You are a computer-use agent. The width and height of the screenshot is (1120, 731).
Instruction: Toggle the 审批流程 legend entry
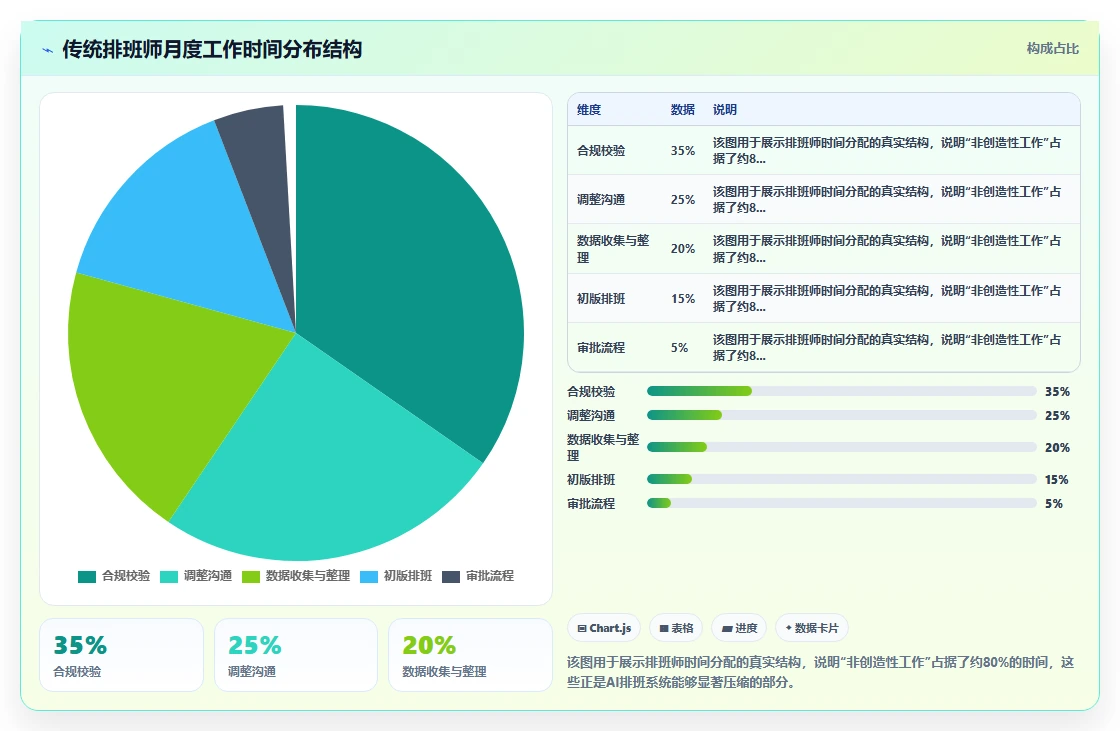tap(479, 576)
